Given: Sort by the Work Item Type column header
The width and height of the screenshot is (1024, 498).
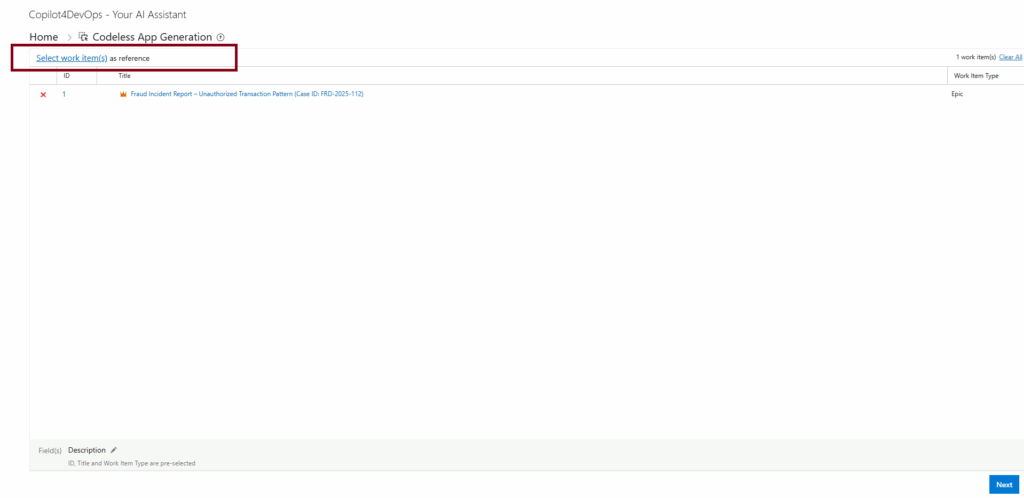Looking at the screenshot, I should 976,76.
